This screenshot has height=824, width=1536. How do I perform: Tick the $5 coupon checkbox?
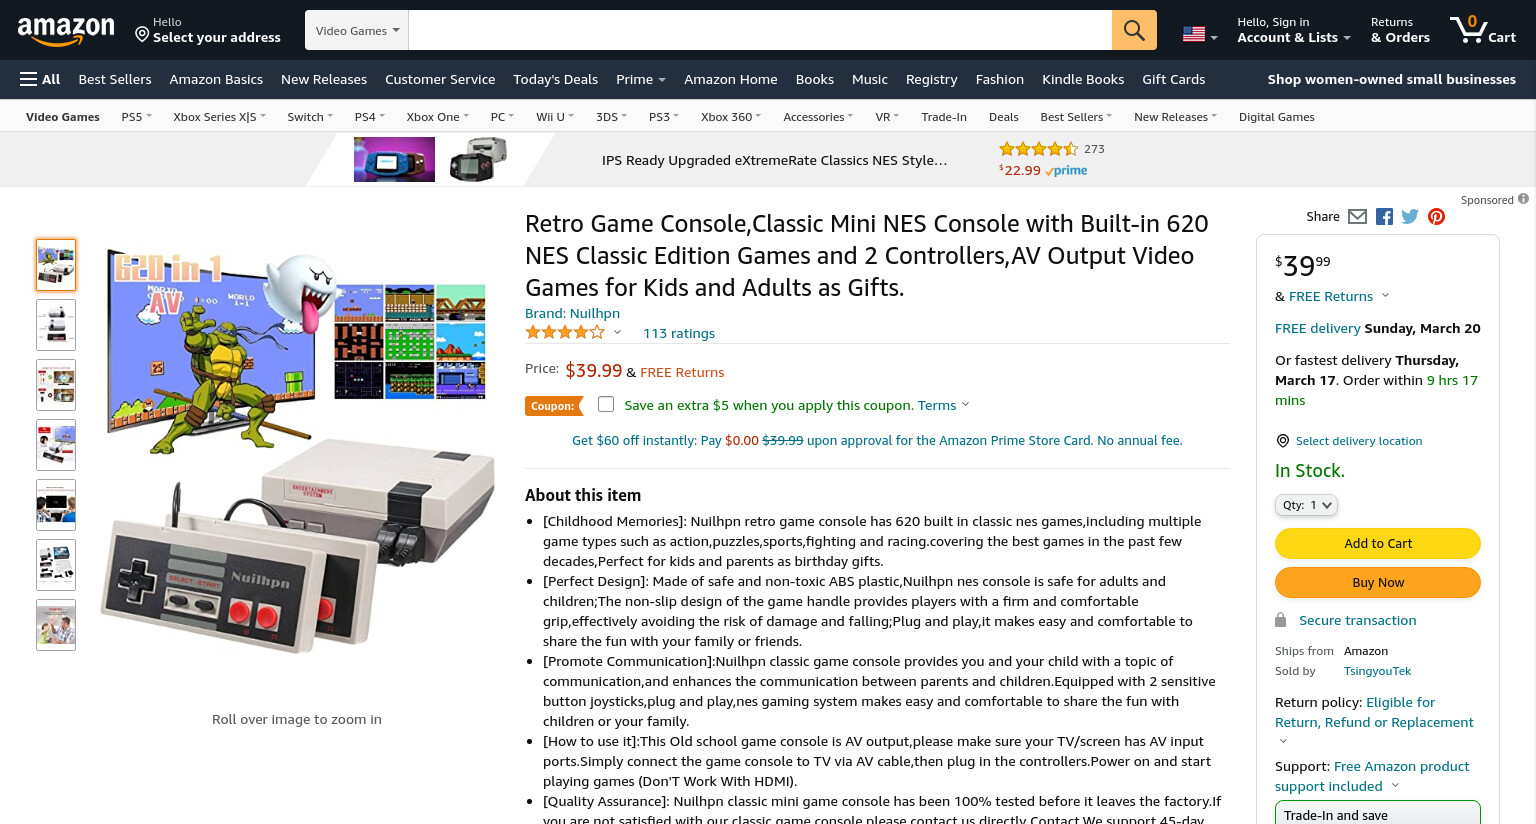coord(606,404)
